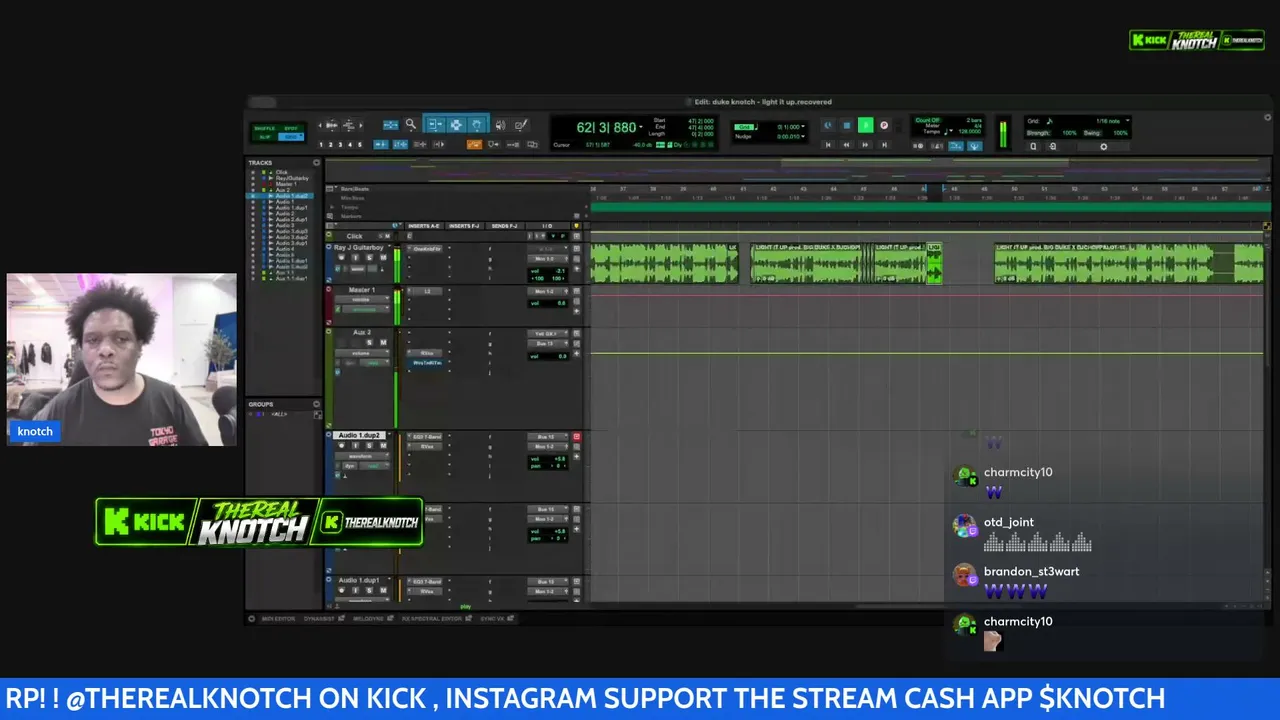Select the Scrubber speaker tool
The width and height of the screenshot is (1280, 720).
500,125
